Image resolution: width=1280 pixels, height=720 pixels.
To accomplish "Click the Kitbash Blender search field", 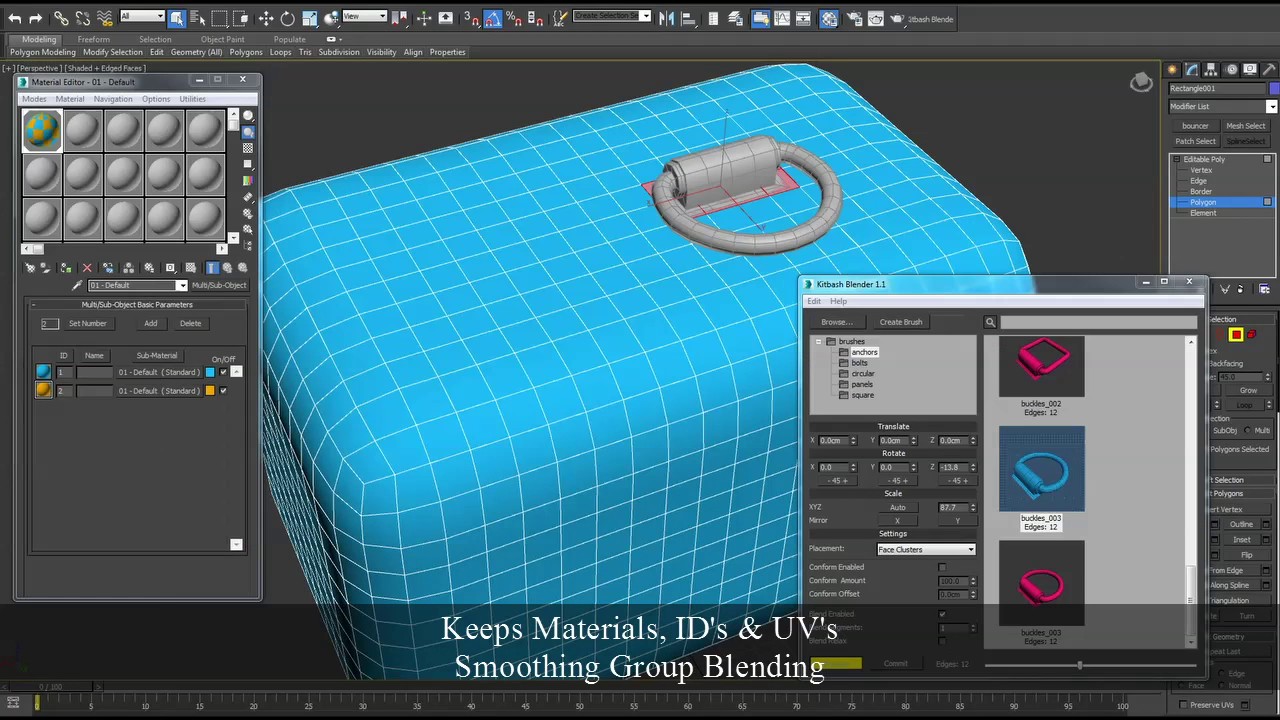I will 1099,322.
